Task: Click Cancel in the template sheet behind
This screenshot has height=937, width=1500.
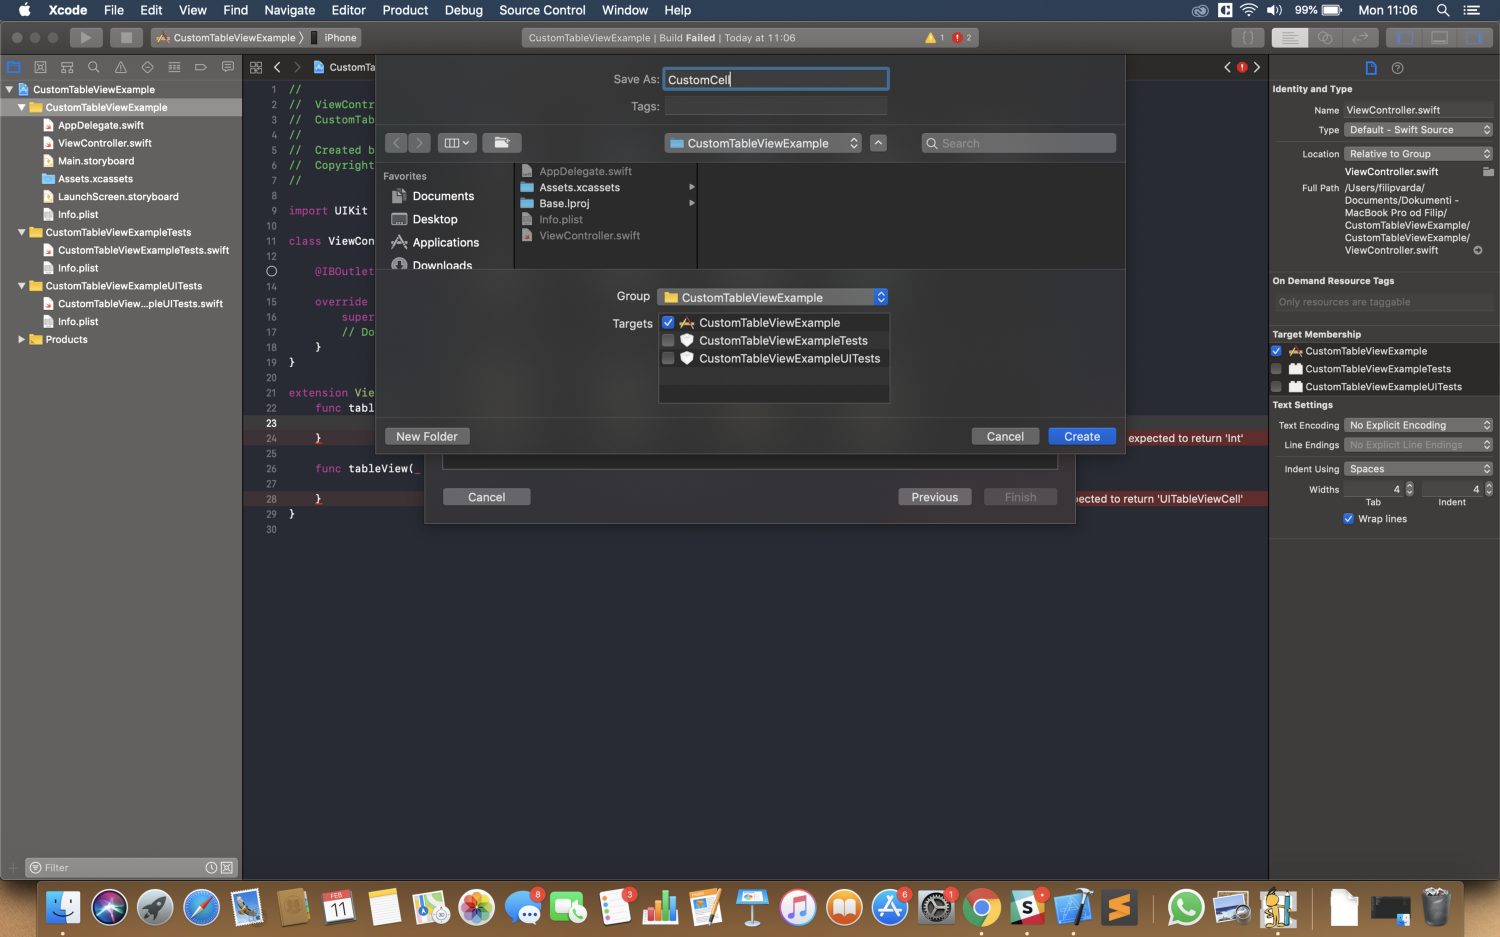Action: 486,497
